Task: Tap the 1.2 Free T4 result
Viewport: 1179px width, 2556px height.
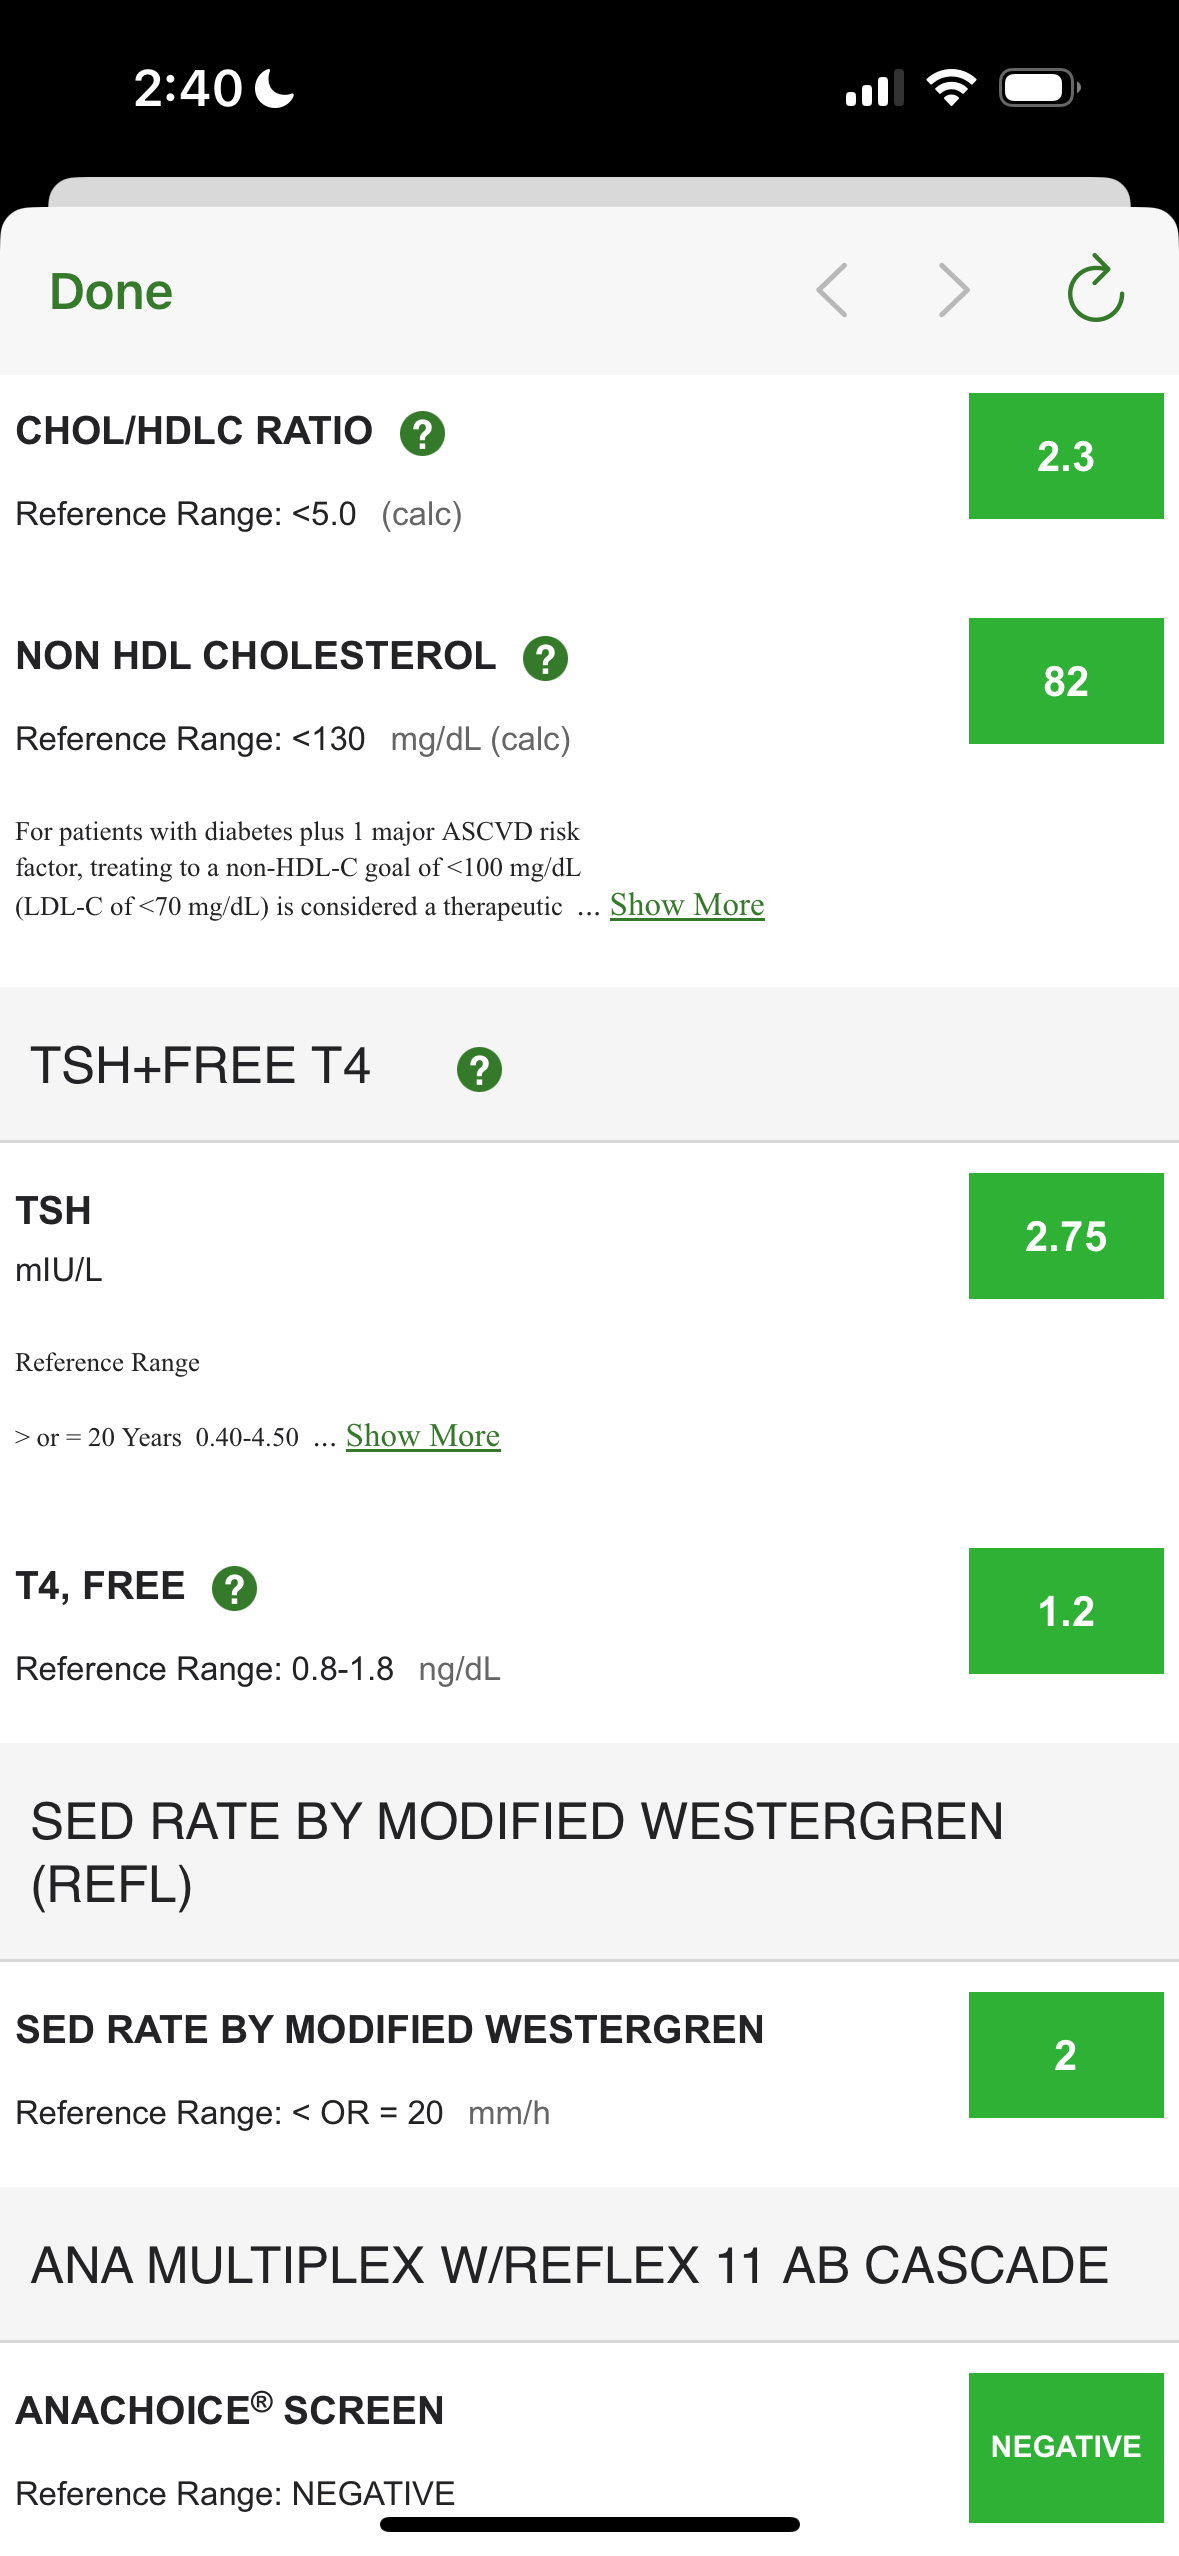Action: pyautogui.click(x=1065, y=1611)
